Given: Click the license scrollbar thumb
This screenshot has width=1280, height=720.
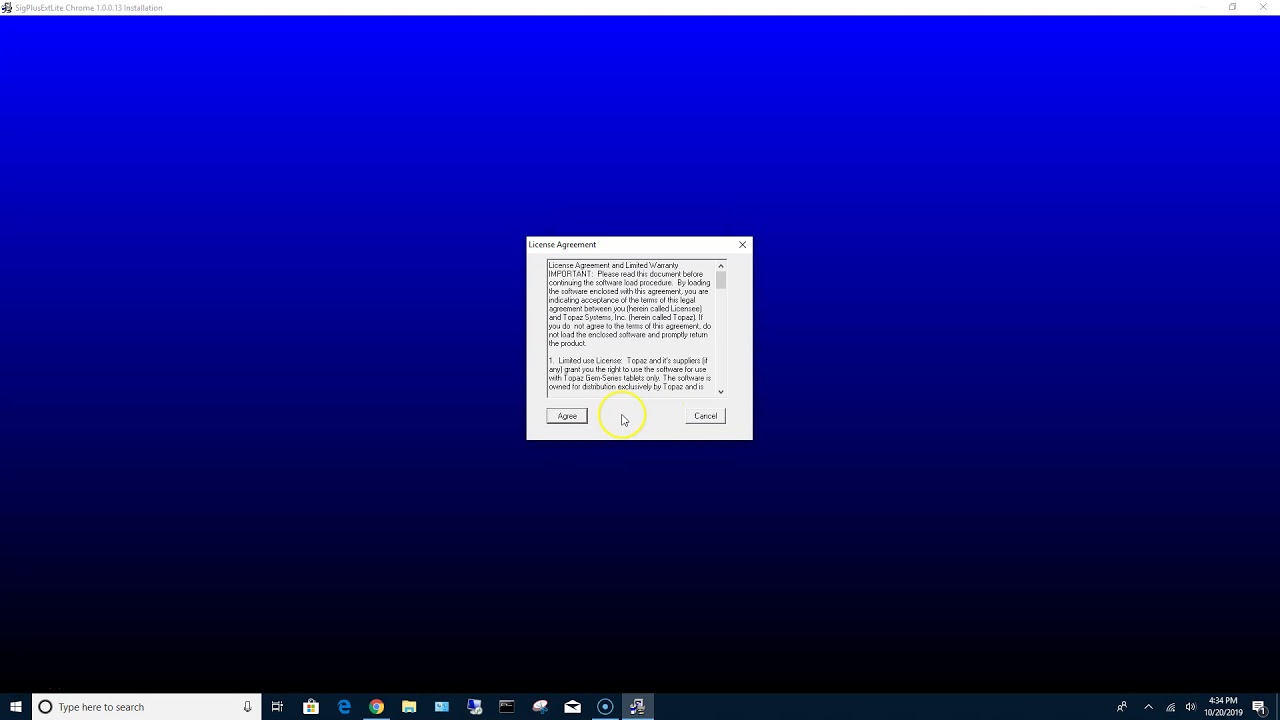Looking at the screenshot, I should [720, 280].
